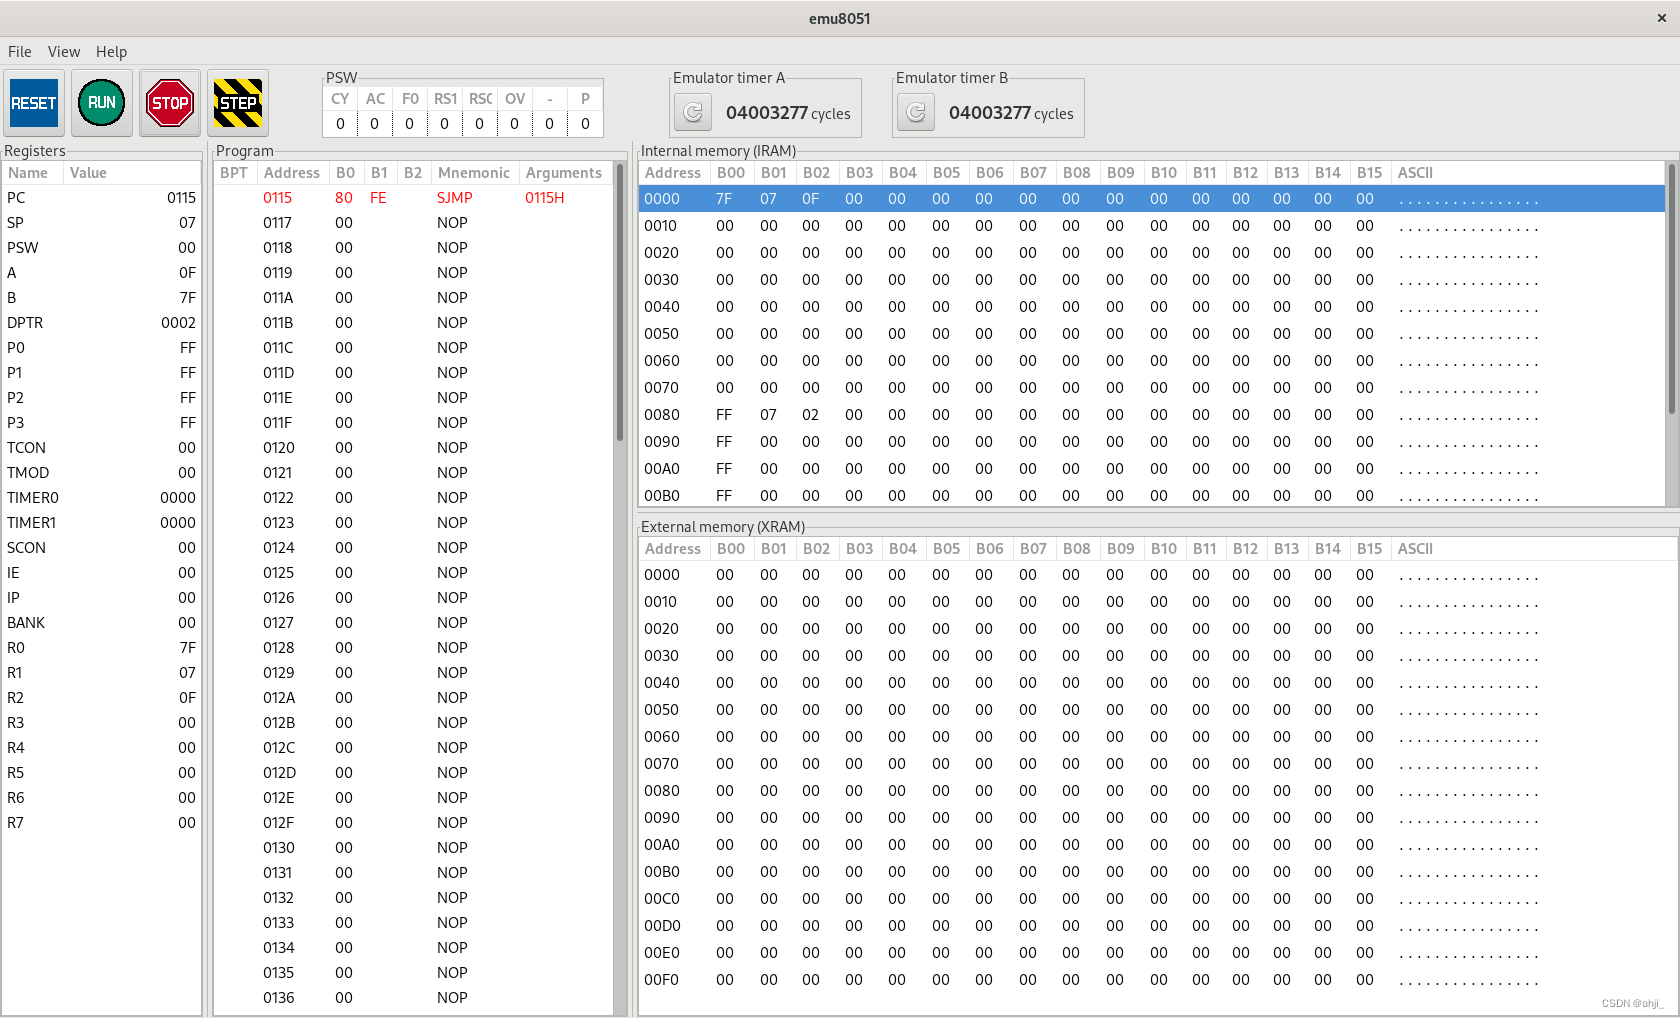
Task: Select IRAM row at address 0040
Action: [x=1151, y=307]
